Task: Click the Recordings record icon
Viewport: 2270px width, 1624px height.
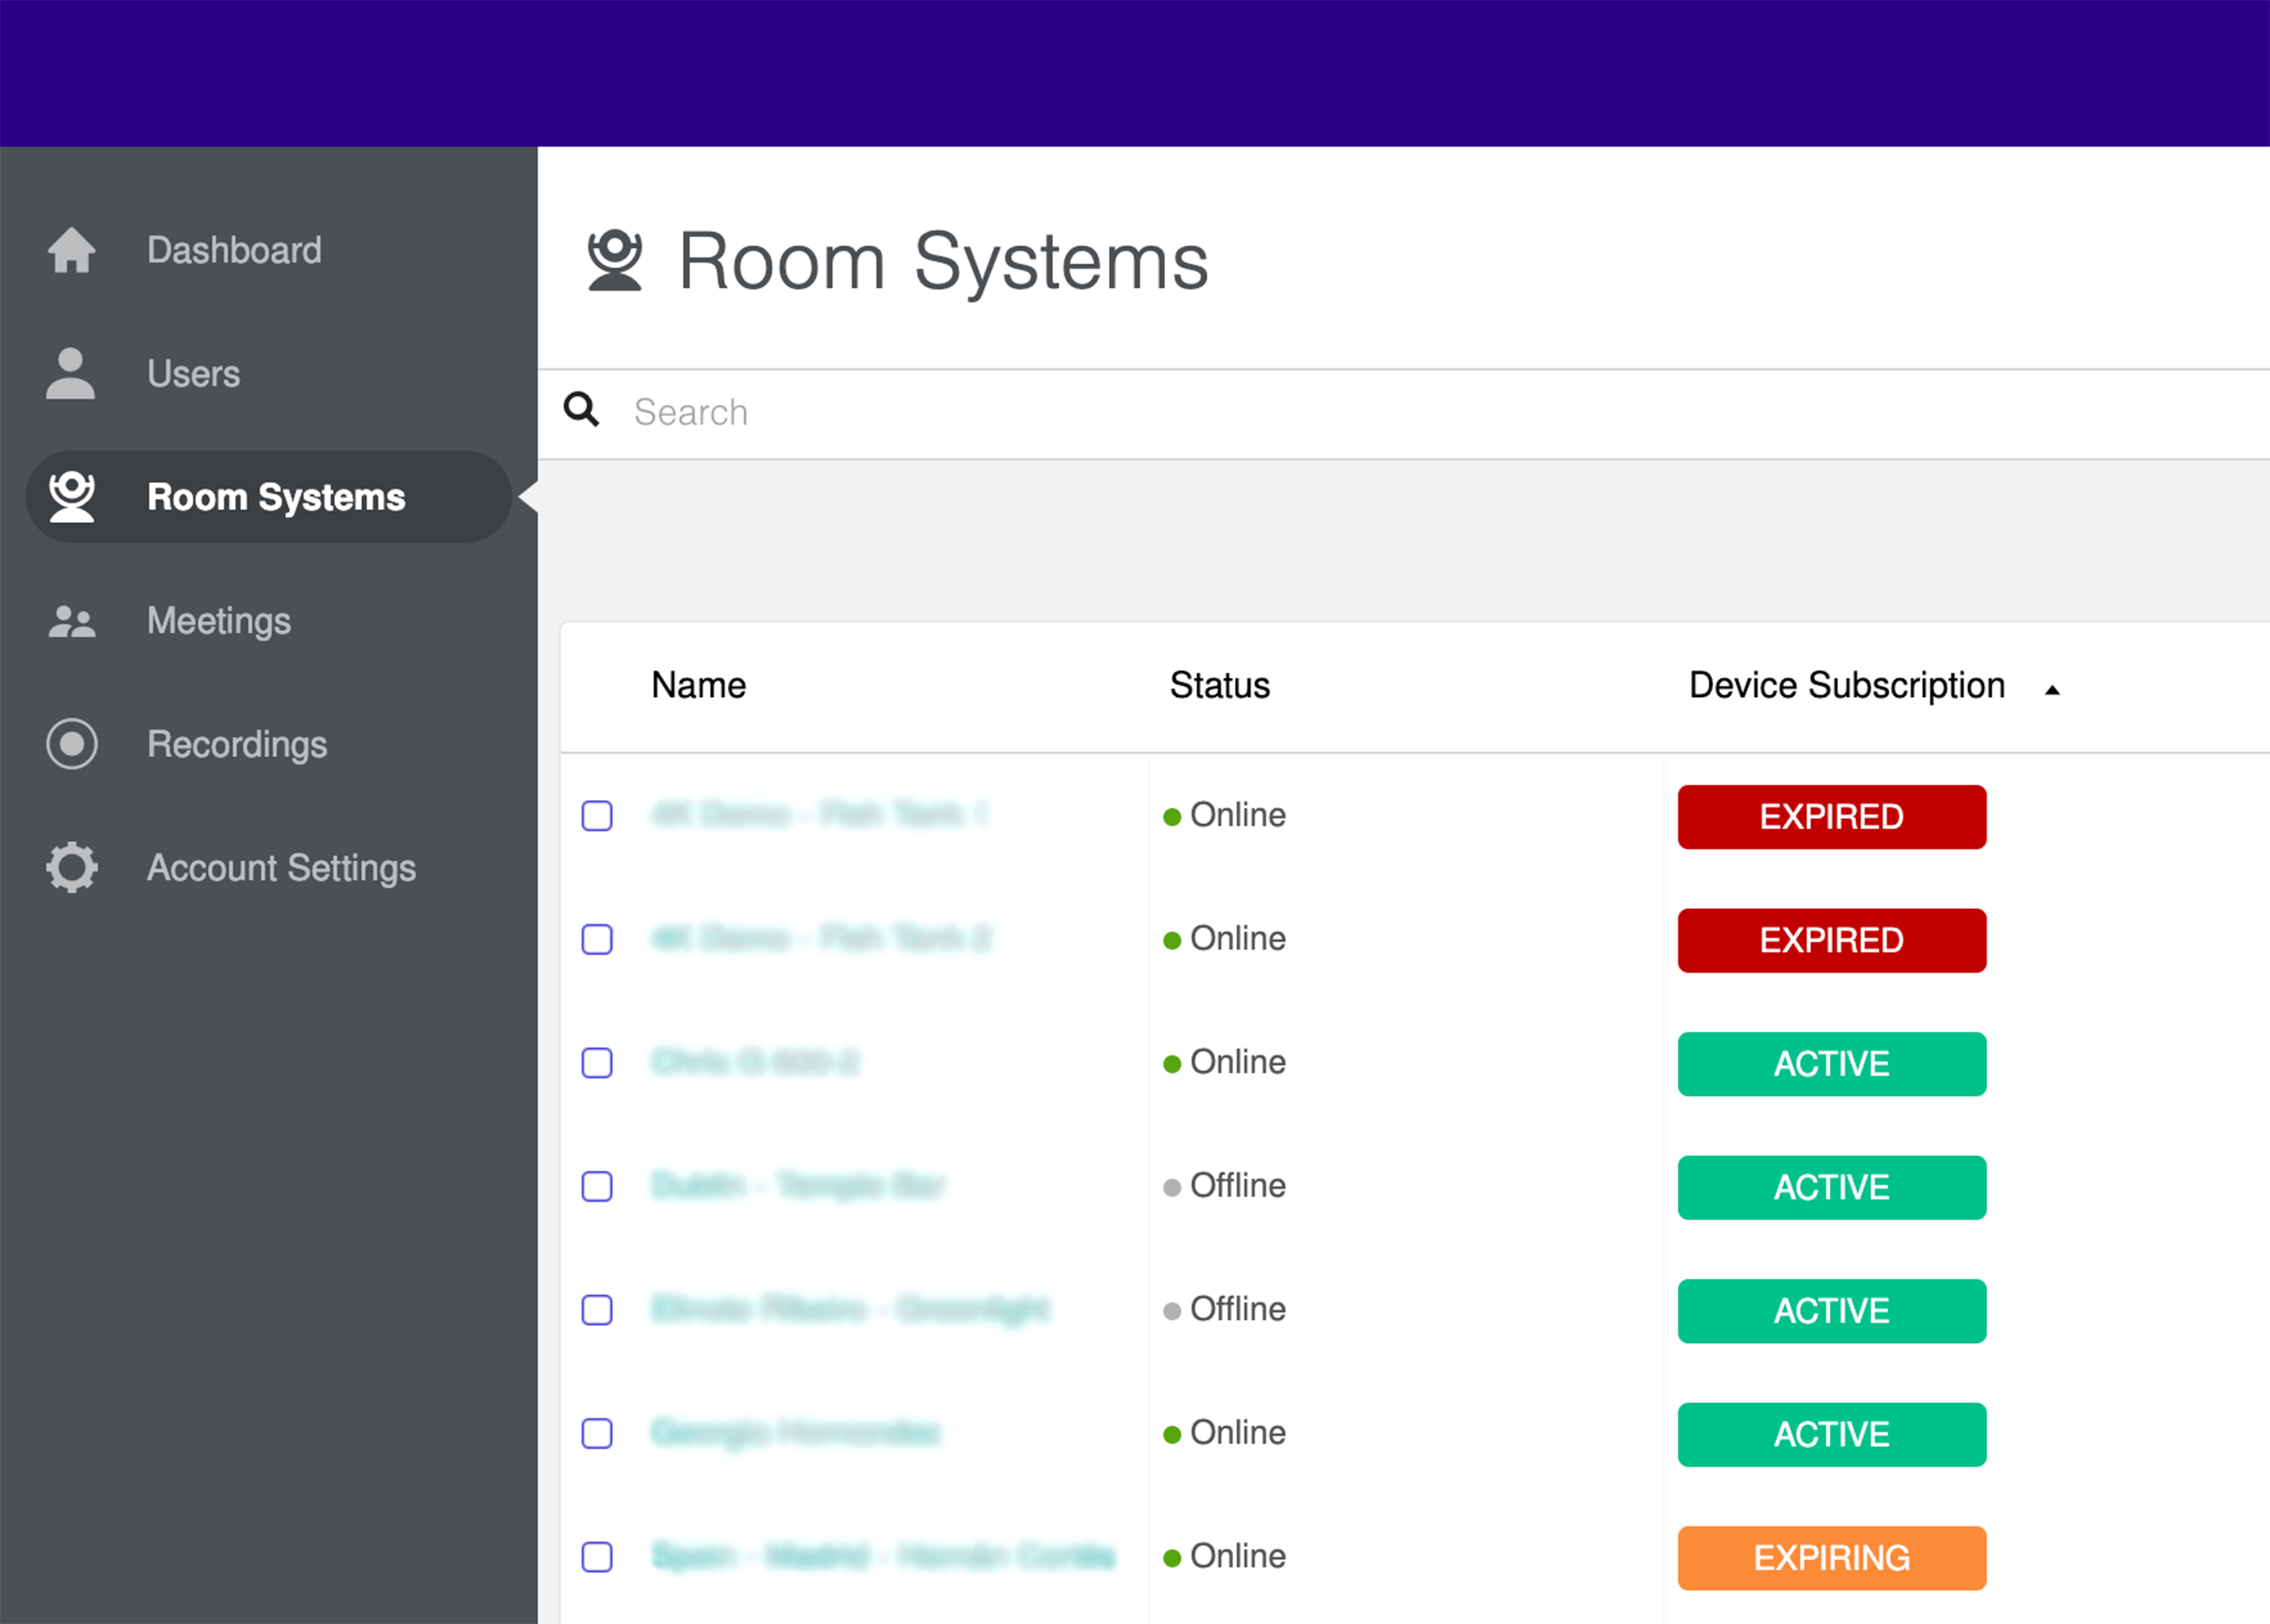Action: [x=71, y=744]
